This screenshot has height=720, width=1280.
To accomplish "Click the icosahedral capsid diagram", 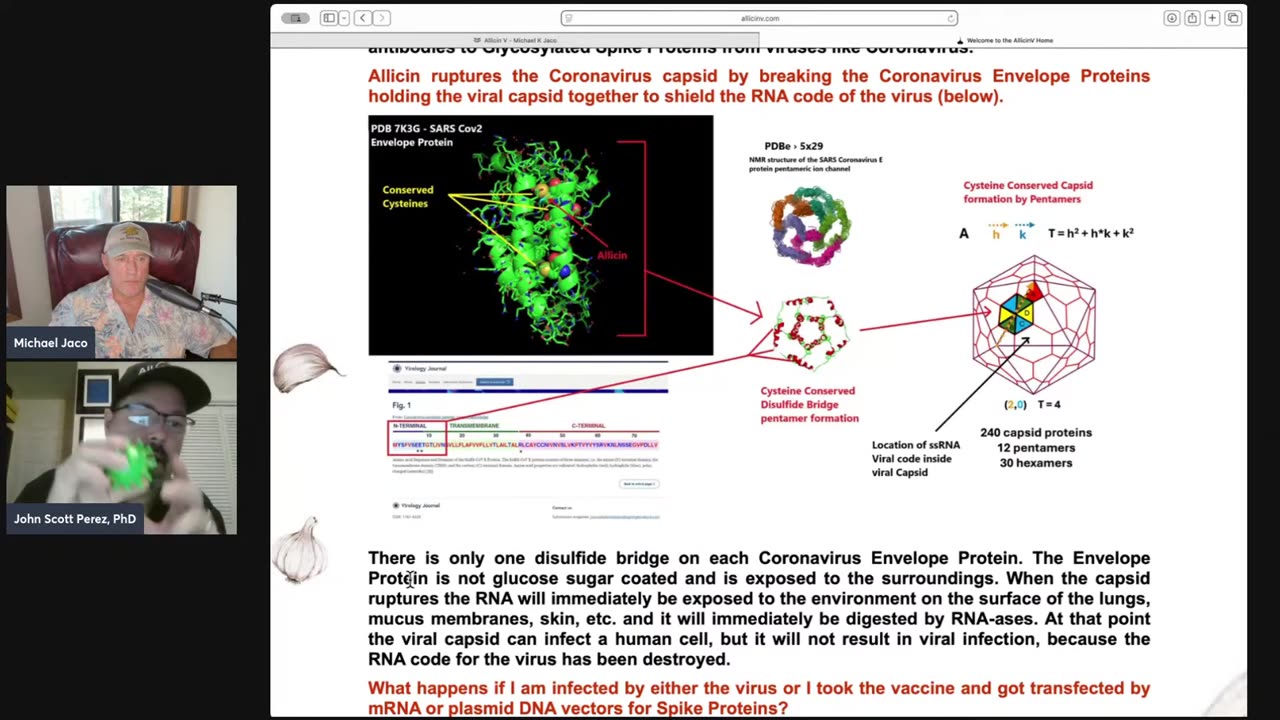I will (1034, 324).
